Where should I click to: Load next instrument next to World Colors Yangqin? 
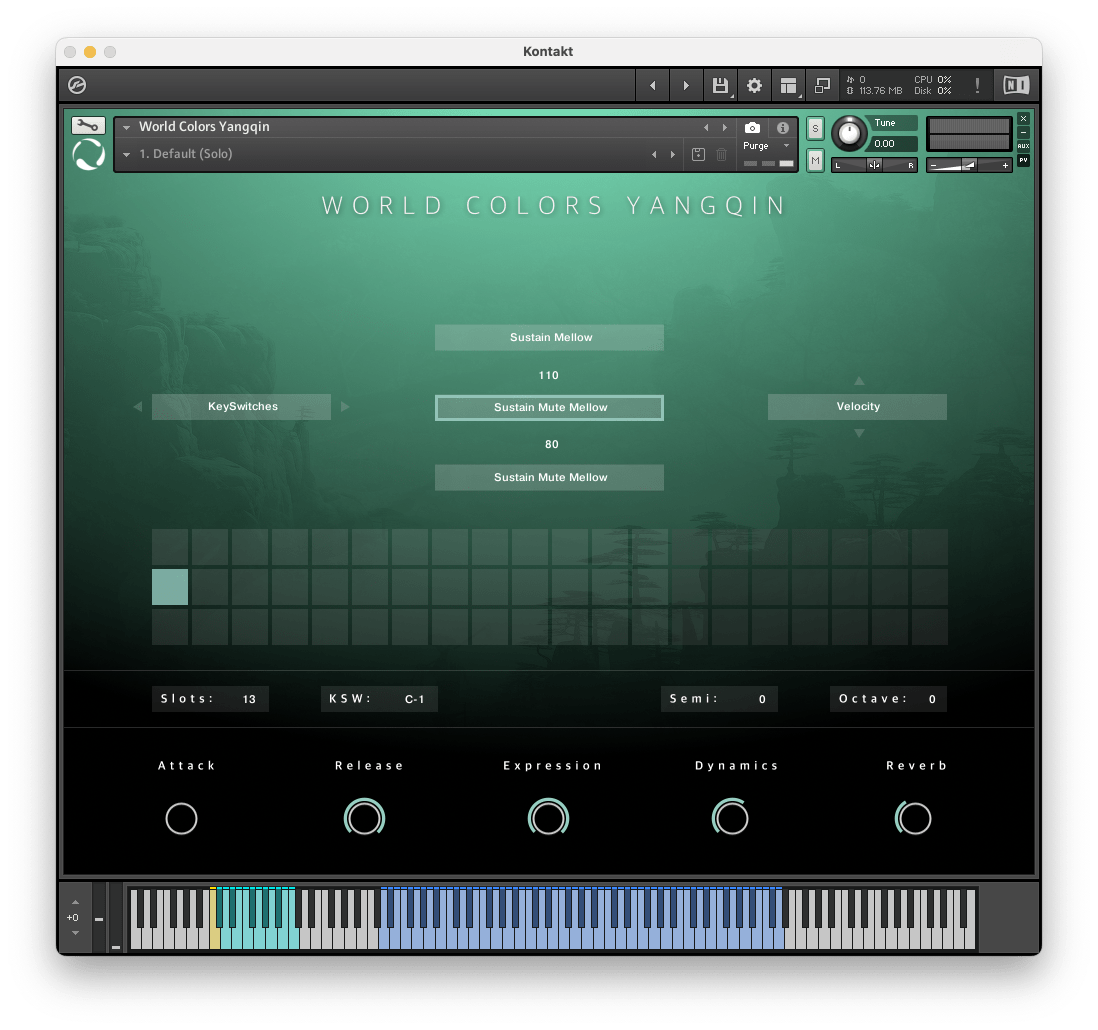click(724, 127)
